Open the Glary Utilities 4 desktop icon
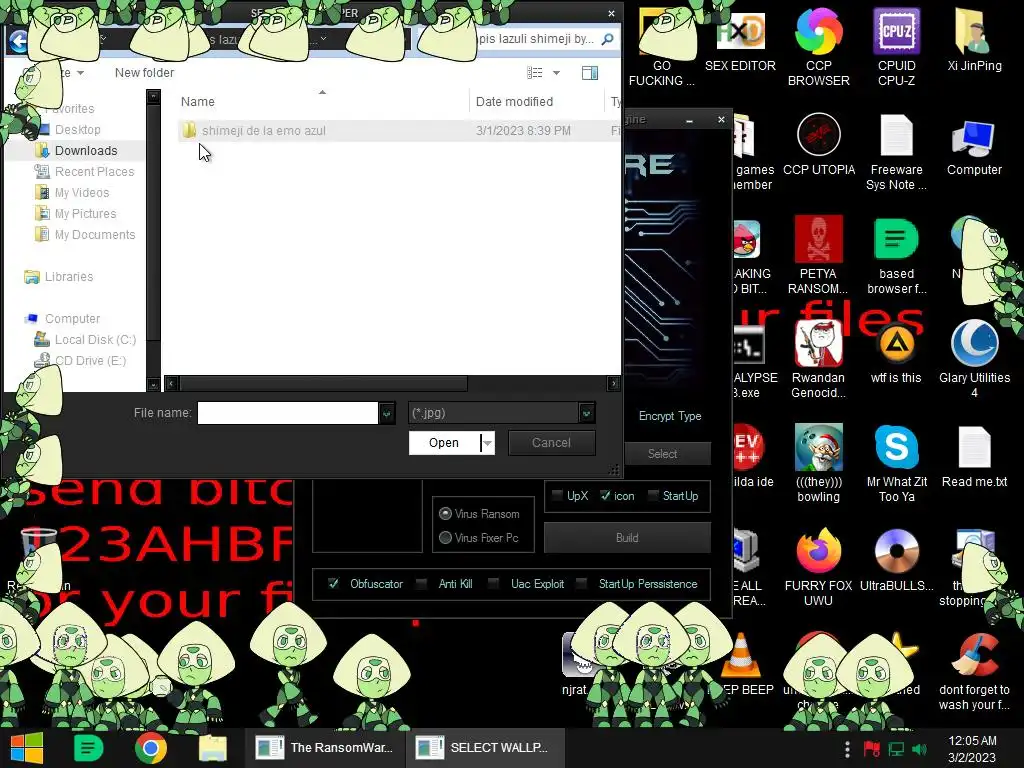Screen dimensions: 1024x768 coord(974,359)
